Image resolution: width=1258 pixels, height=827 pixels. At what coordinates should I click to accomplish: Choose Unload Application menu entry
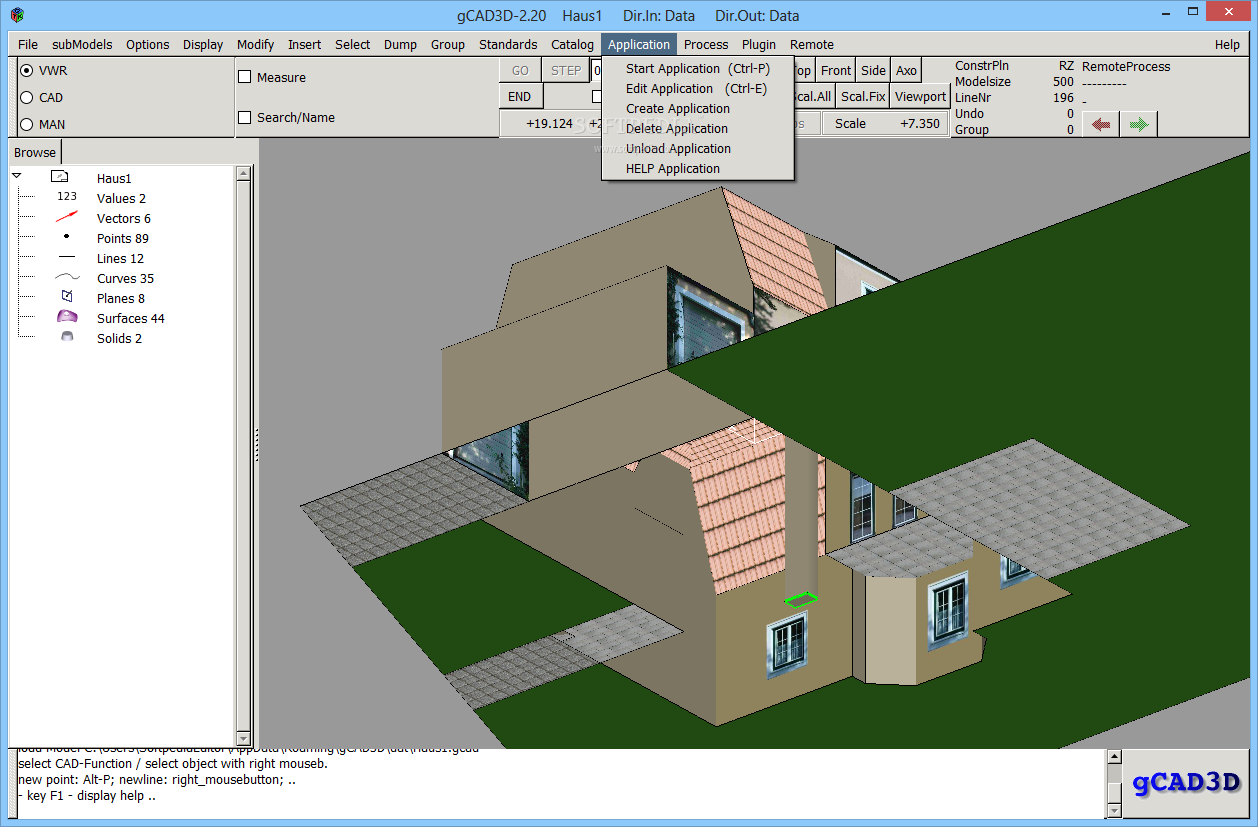(x=698, y=148)
